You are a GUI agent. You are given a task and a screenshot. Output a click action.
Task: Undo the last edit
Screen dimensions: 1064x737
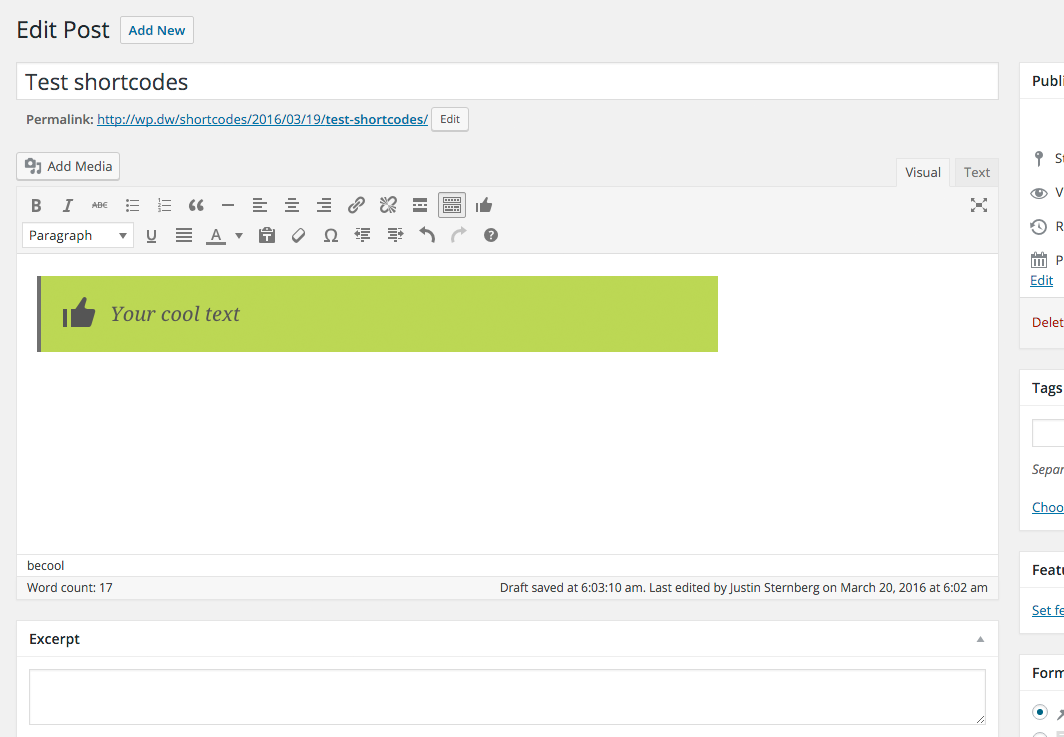pyautogui.click(x=427, y=235)
